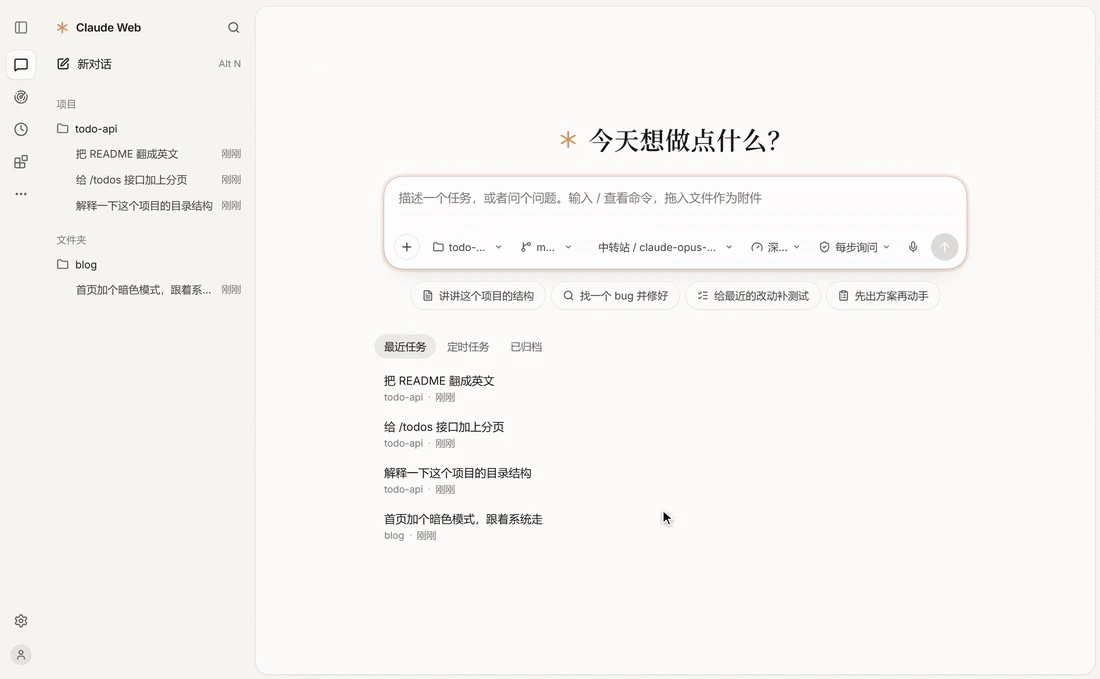This screenshot has height=679, width=1100.
Task: Click the search magnifier in sidebar header
Action: click(234, 27)
